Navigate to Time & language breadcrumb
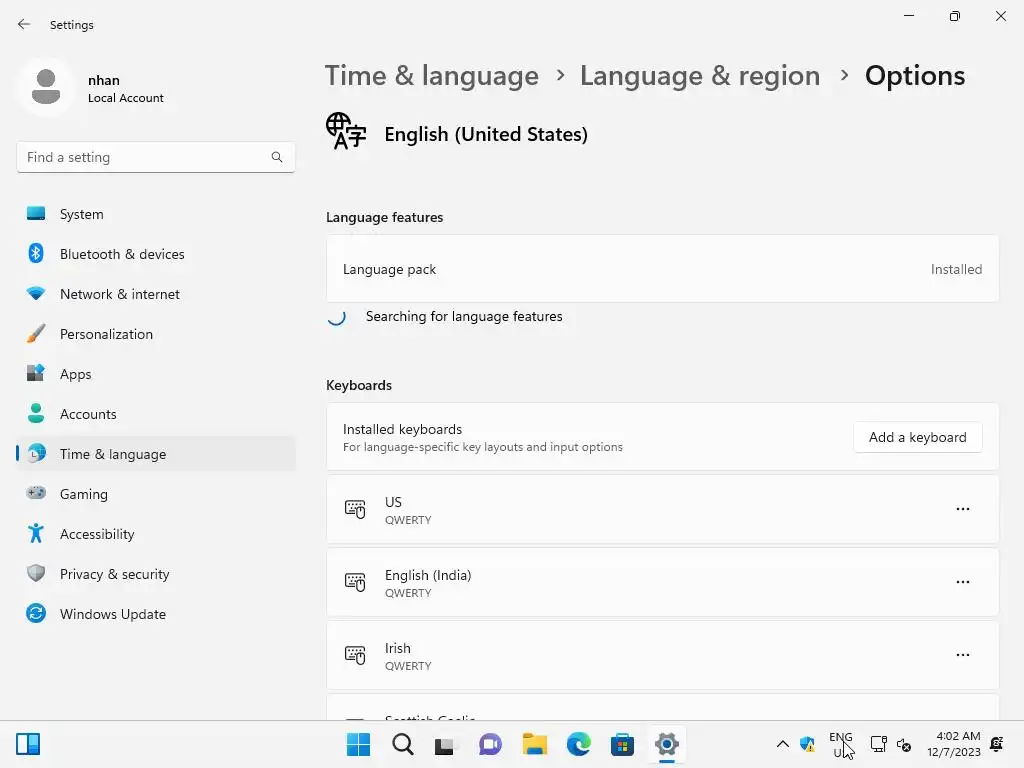The image size is (1024, 768). [x=432, y=76]
